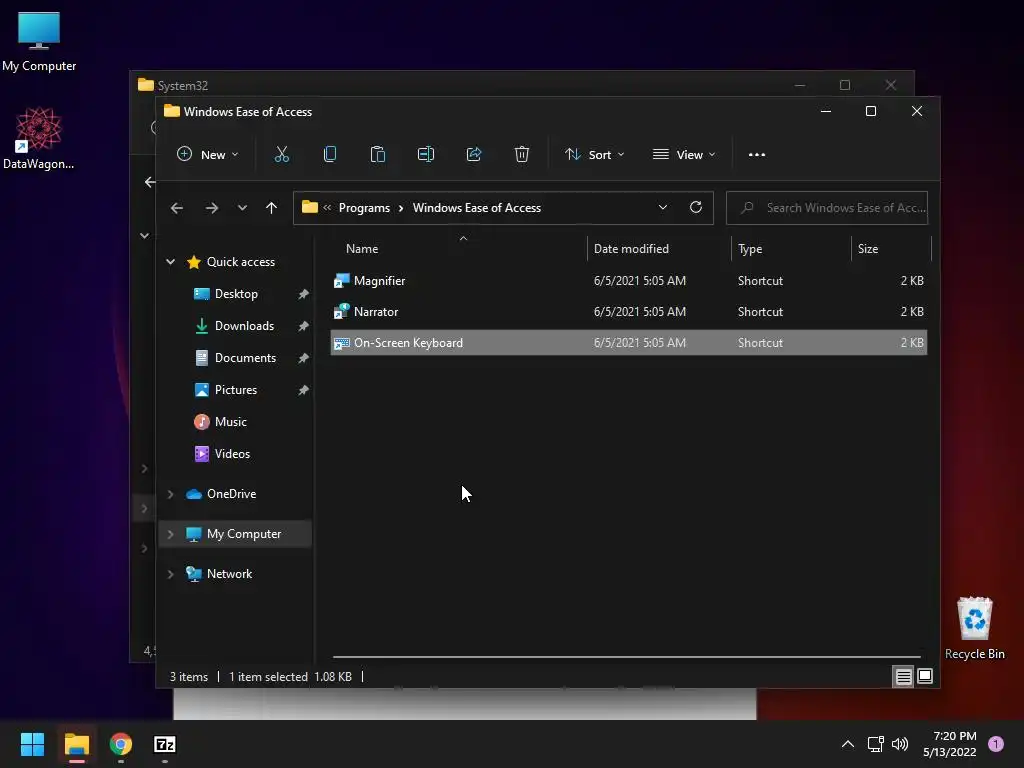Open 7-Zip from the taskbar

point(165,744)
